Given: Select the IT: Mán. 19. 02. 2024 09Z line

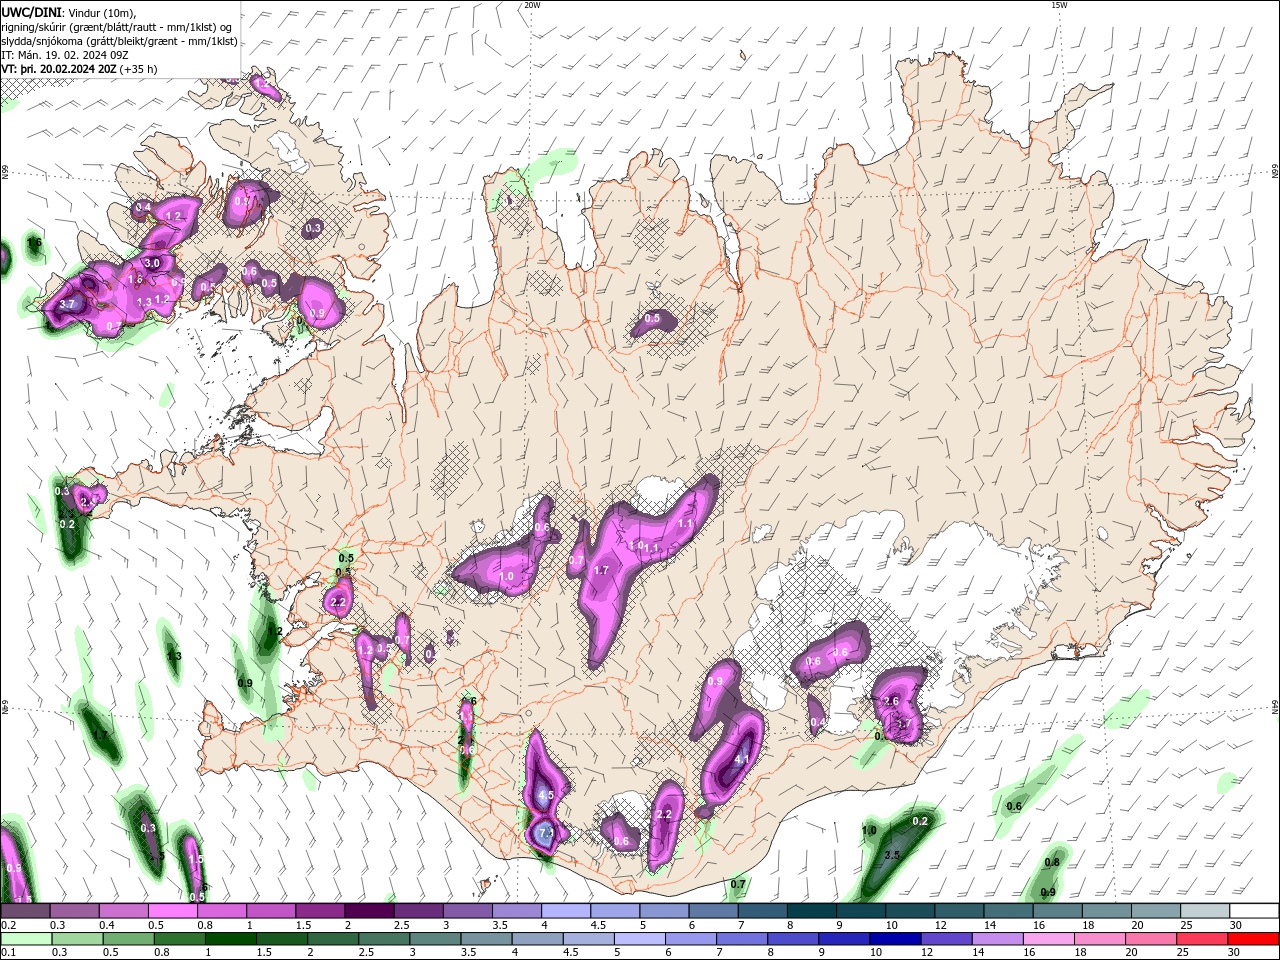Looking at the screenshot, I should (x=66, y=55).
